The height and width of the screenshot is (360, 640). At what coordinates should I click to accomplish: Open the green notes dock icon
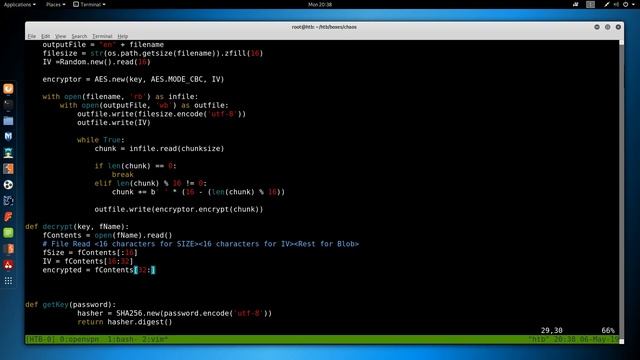pyautogui.click(x=8, y=233)
